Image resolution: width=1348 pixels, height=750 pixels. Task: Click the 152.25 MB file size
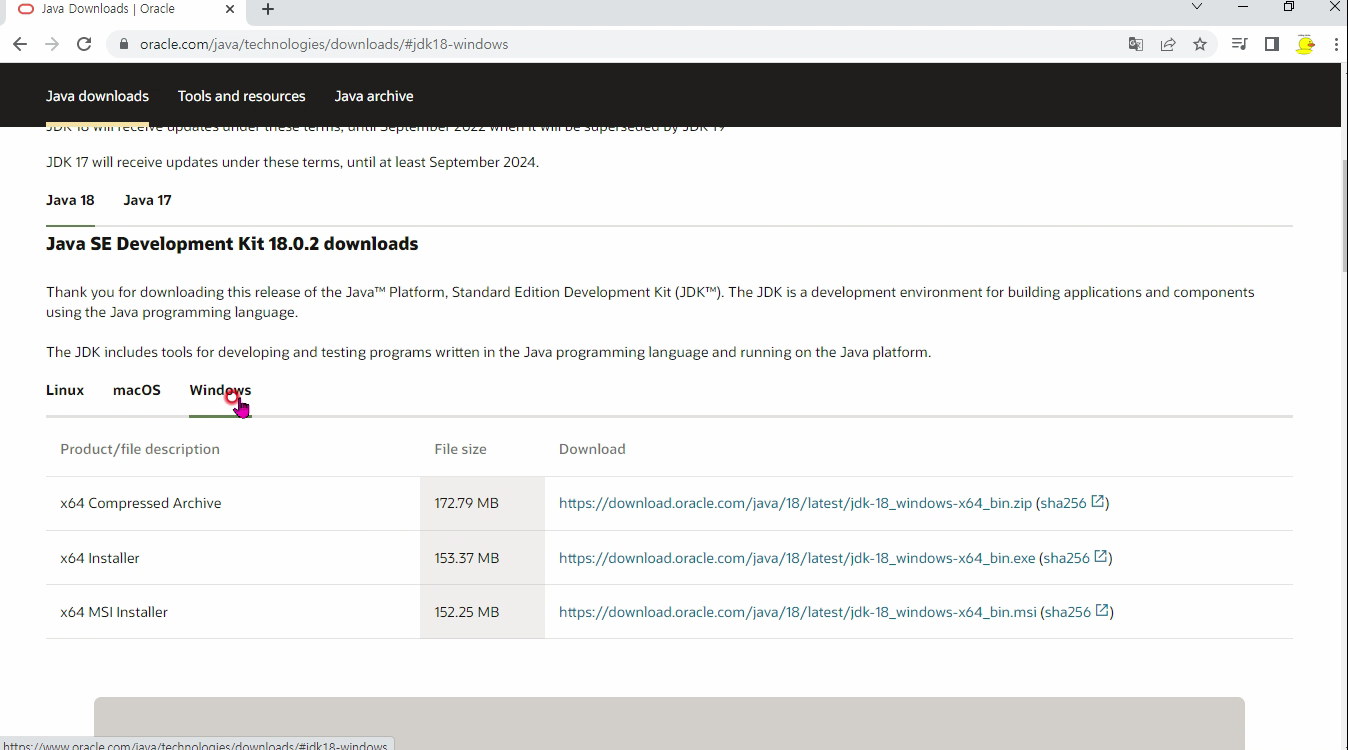[x=466, y=612]
